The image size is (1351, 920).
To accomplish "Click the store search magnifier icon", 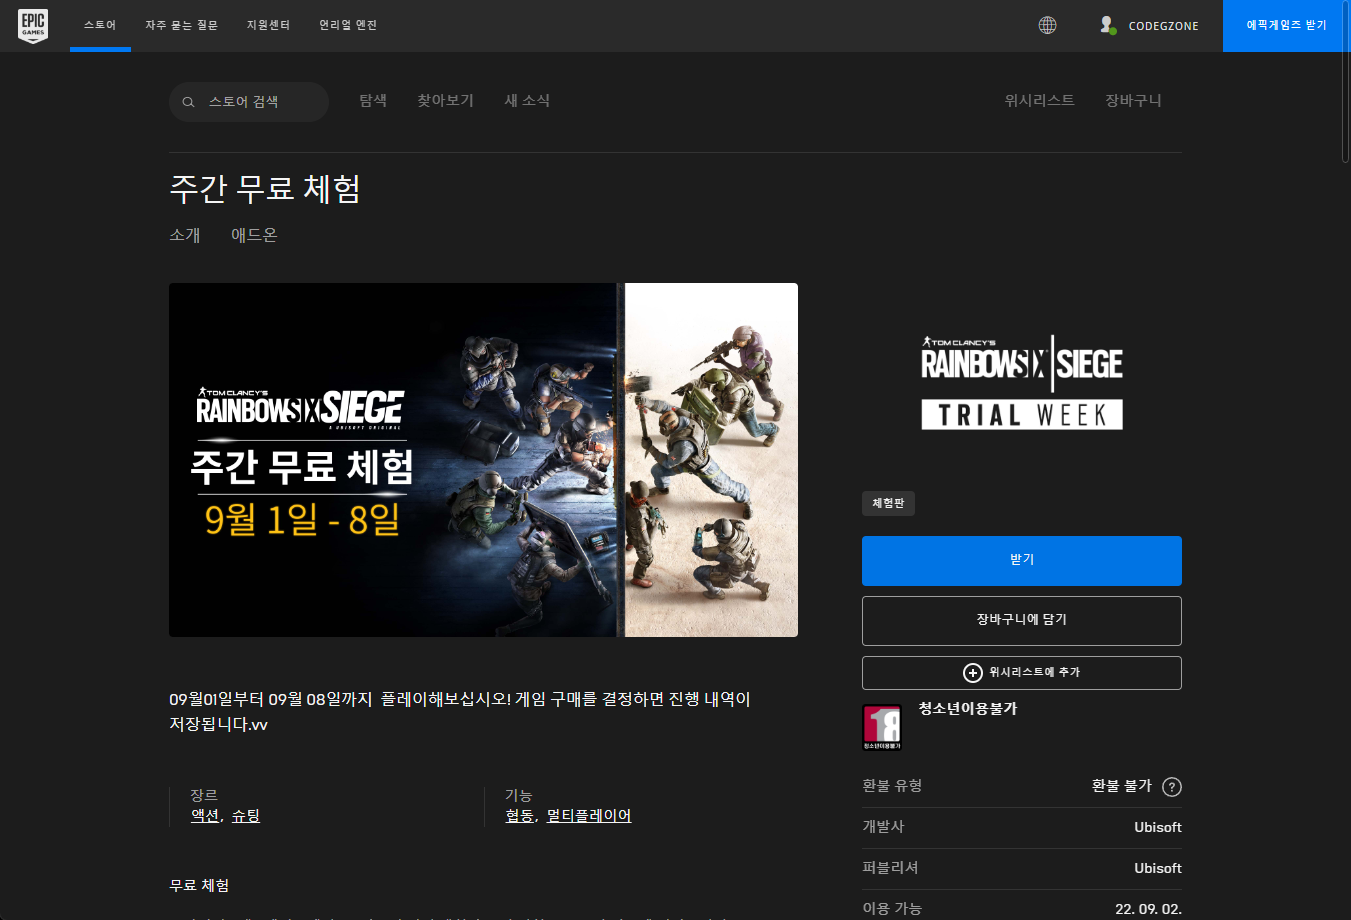I will (188, 102).
